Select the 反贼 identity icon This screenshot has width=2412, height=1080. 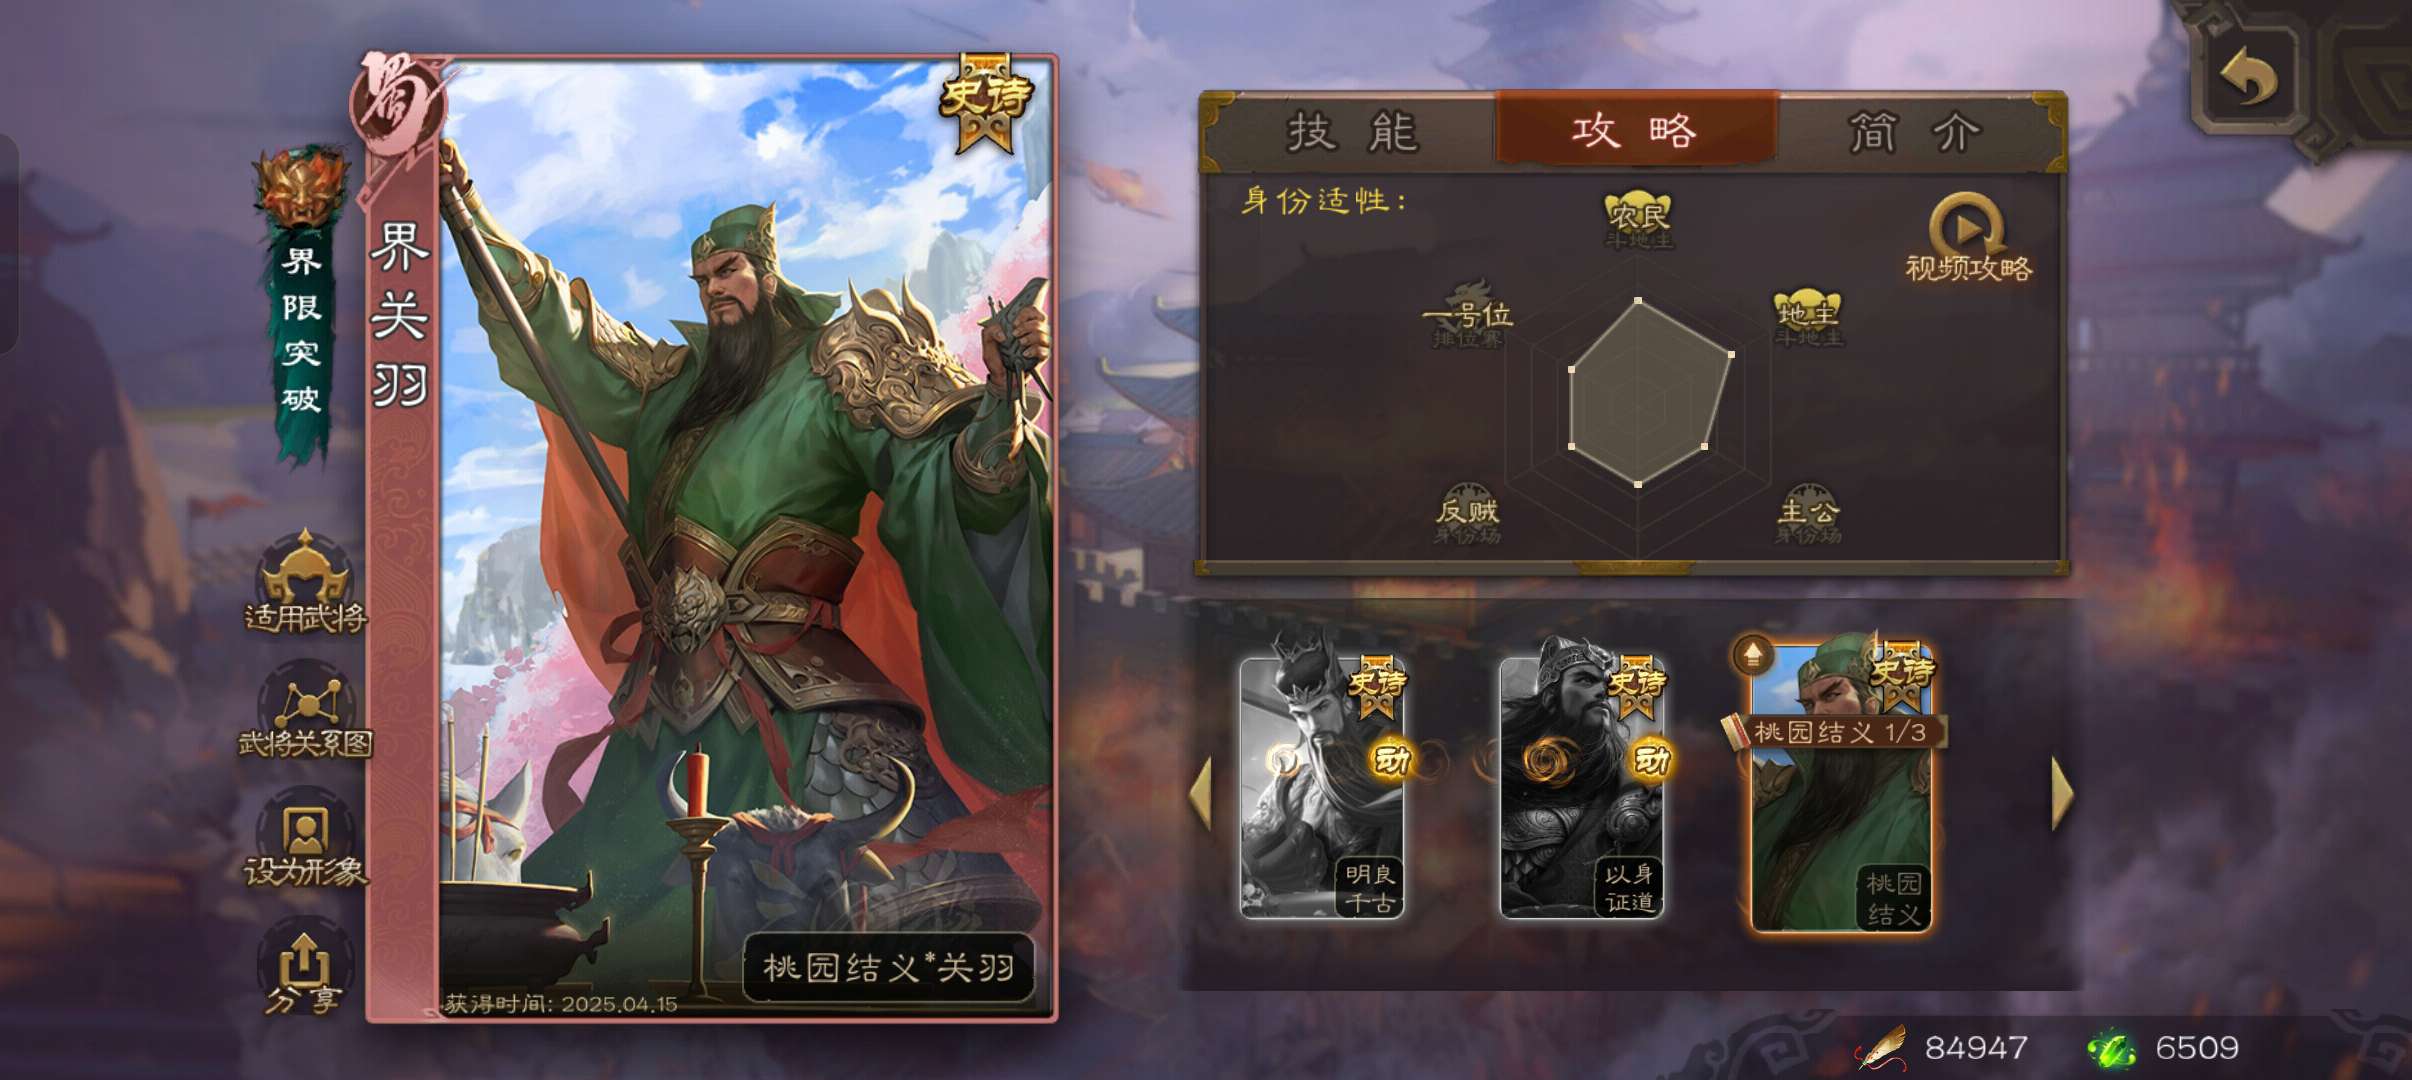click(x=1467, y=515)
